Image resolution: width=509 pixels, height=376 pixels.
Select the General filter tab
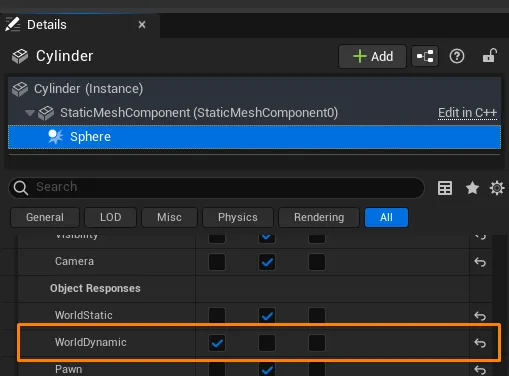pyautogui.click(x=45, y=218)
